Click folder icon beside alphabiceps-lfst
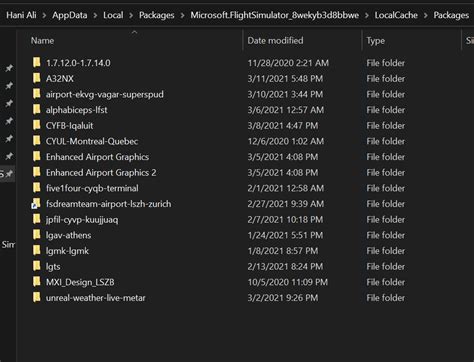This screenshot has height=362, width=474. coord(37,109)
